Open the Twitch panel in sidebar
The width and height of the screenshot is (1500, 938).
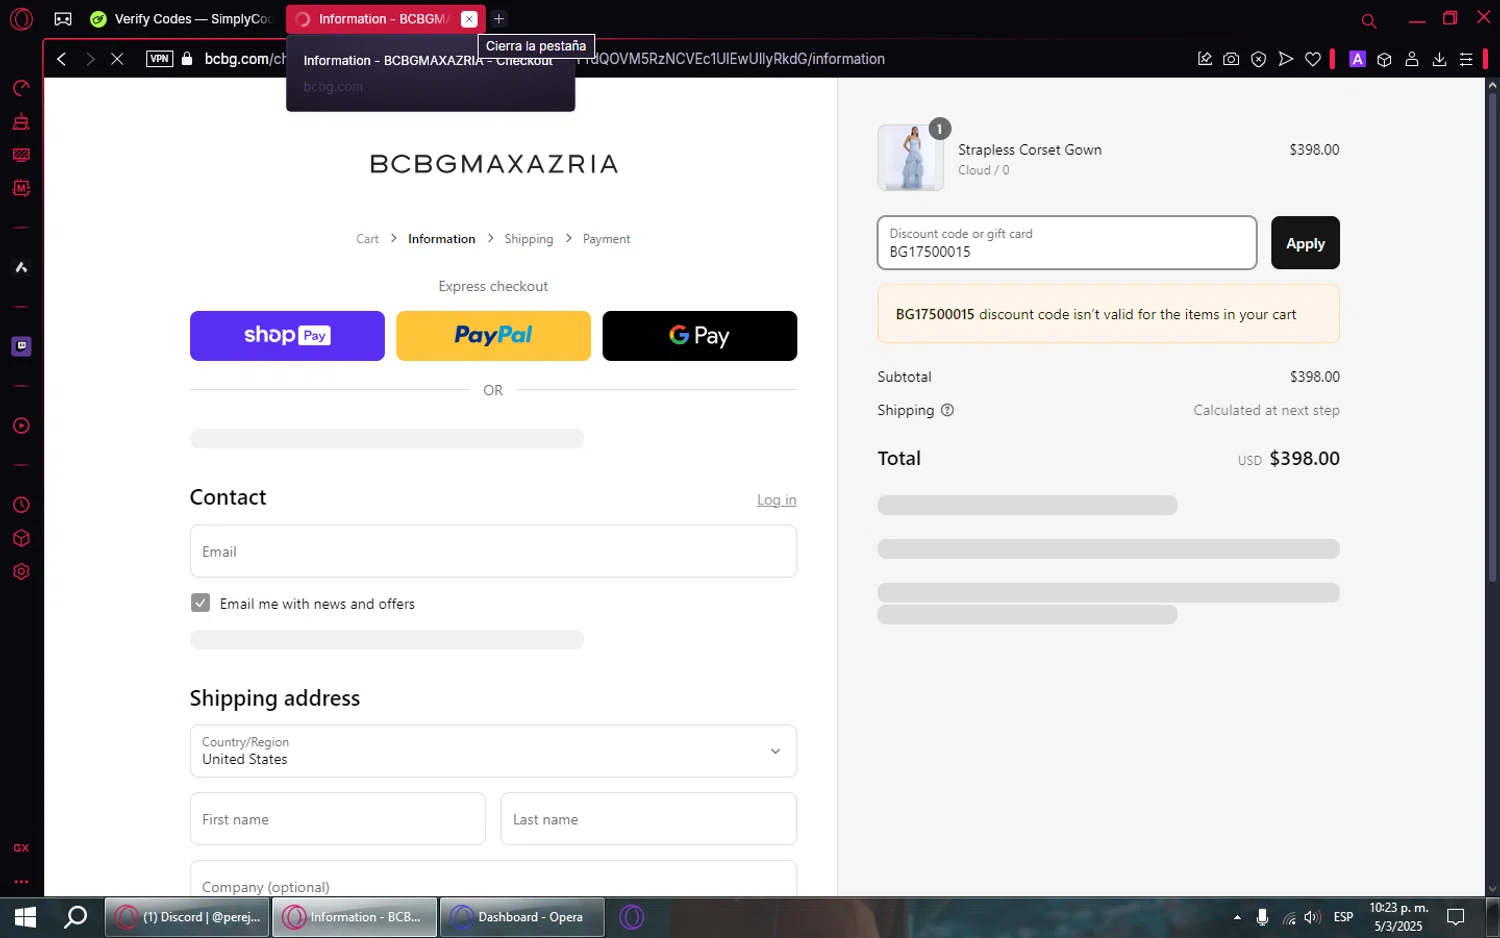21,346
